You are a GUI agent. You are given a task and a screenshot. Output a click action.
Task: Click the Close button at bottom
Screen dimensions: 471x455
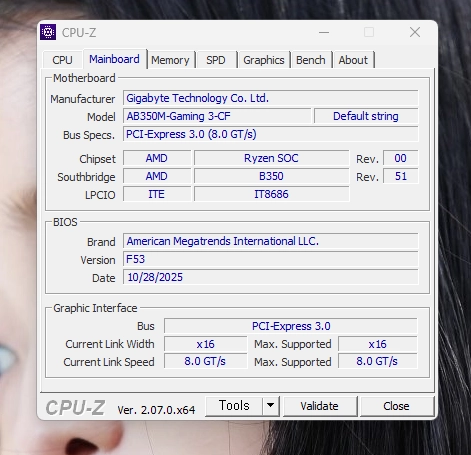coord(396,406)
